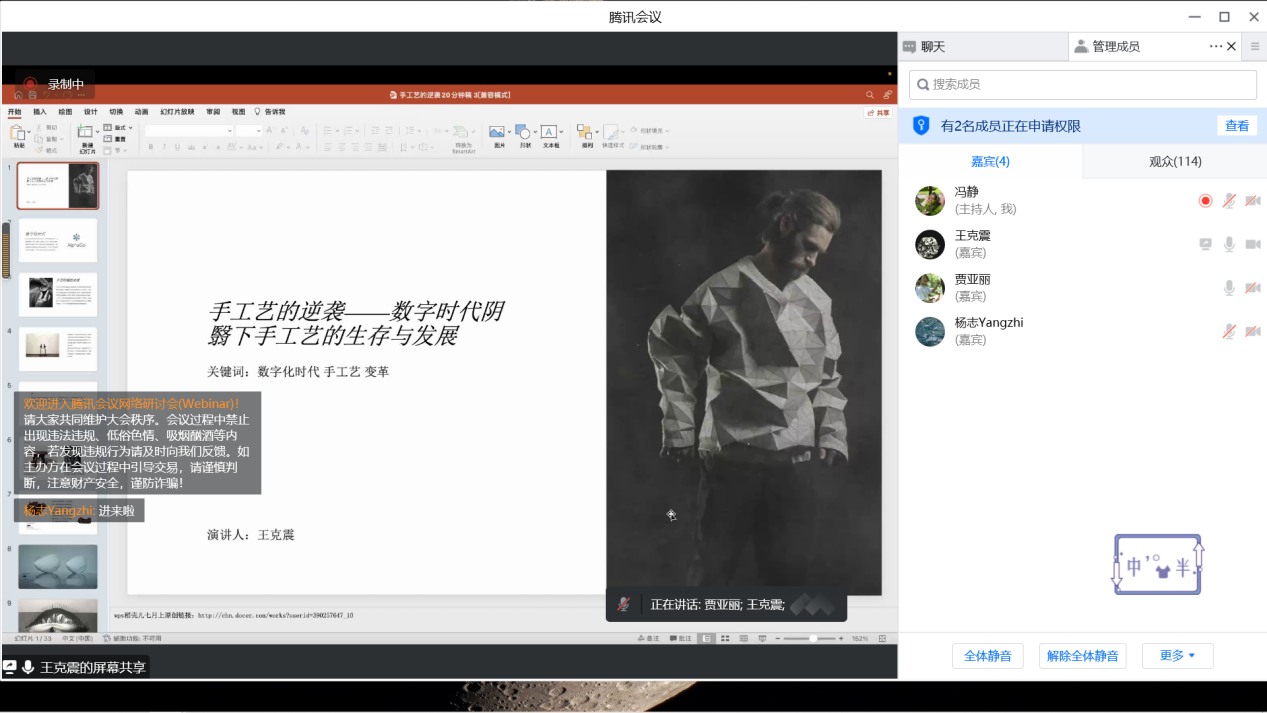Click the 搜索成员 search field
1267x713 pixels.
point(1082,85)
